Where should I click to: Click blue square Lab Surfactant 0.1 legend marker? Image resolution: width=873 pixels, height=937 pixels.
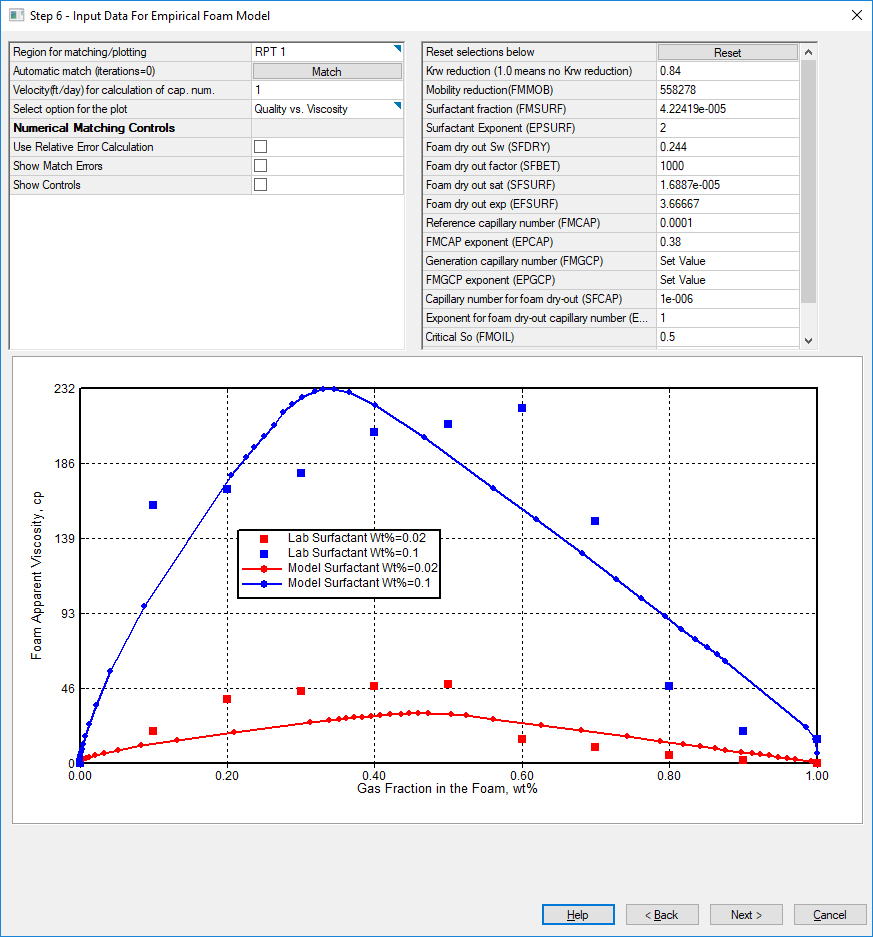click(x=263, y=553)
